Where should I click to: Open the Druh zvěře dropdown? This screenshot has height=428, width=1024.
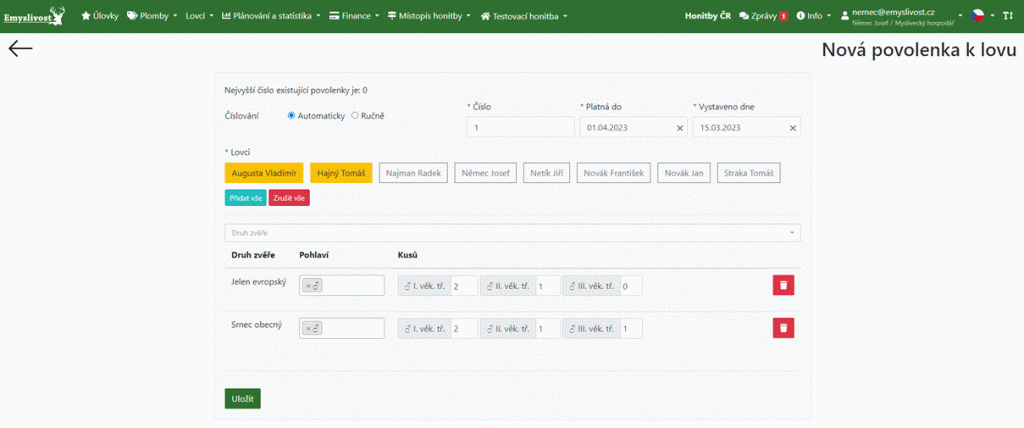pos(512,233)
